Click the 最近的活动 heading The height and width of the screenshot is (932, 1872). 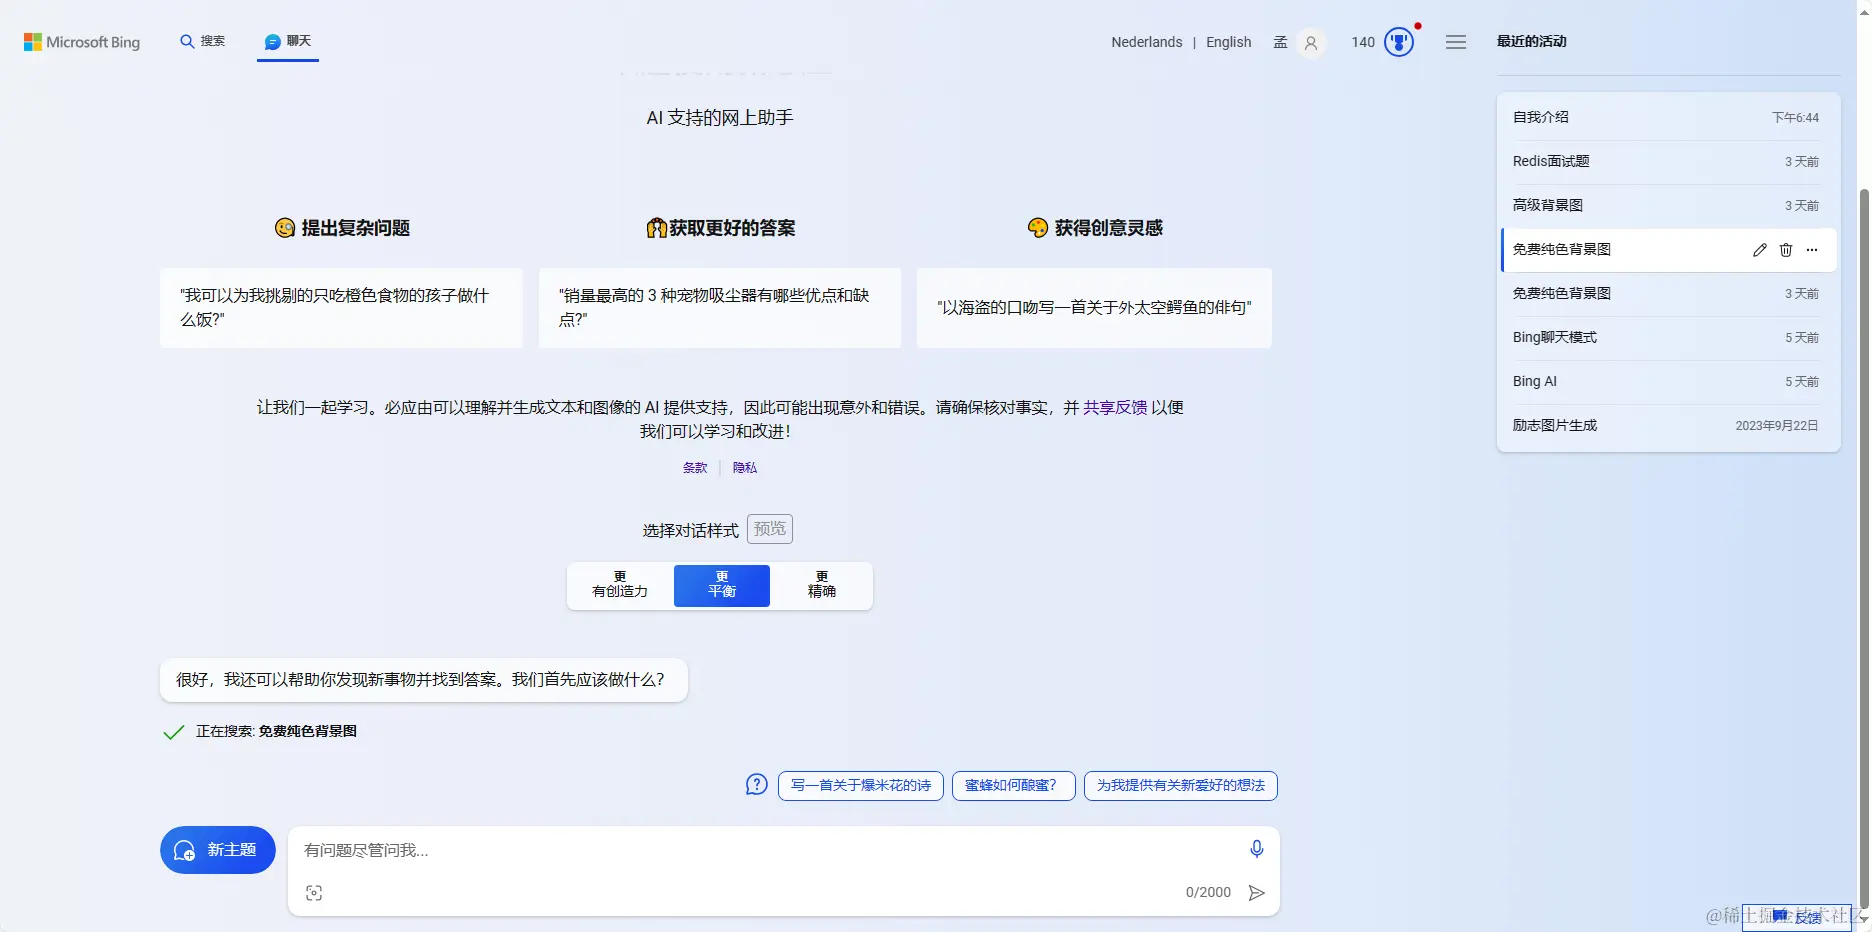point(1532,41)
